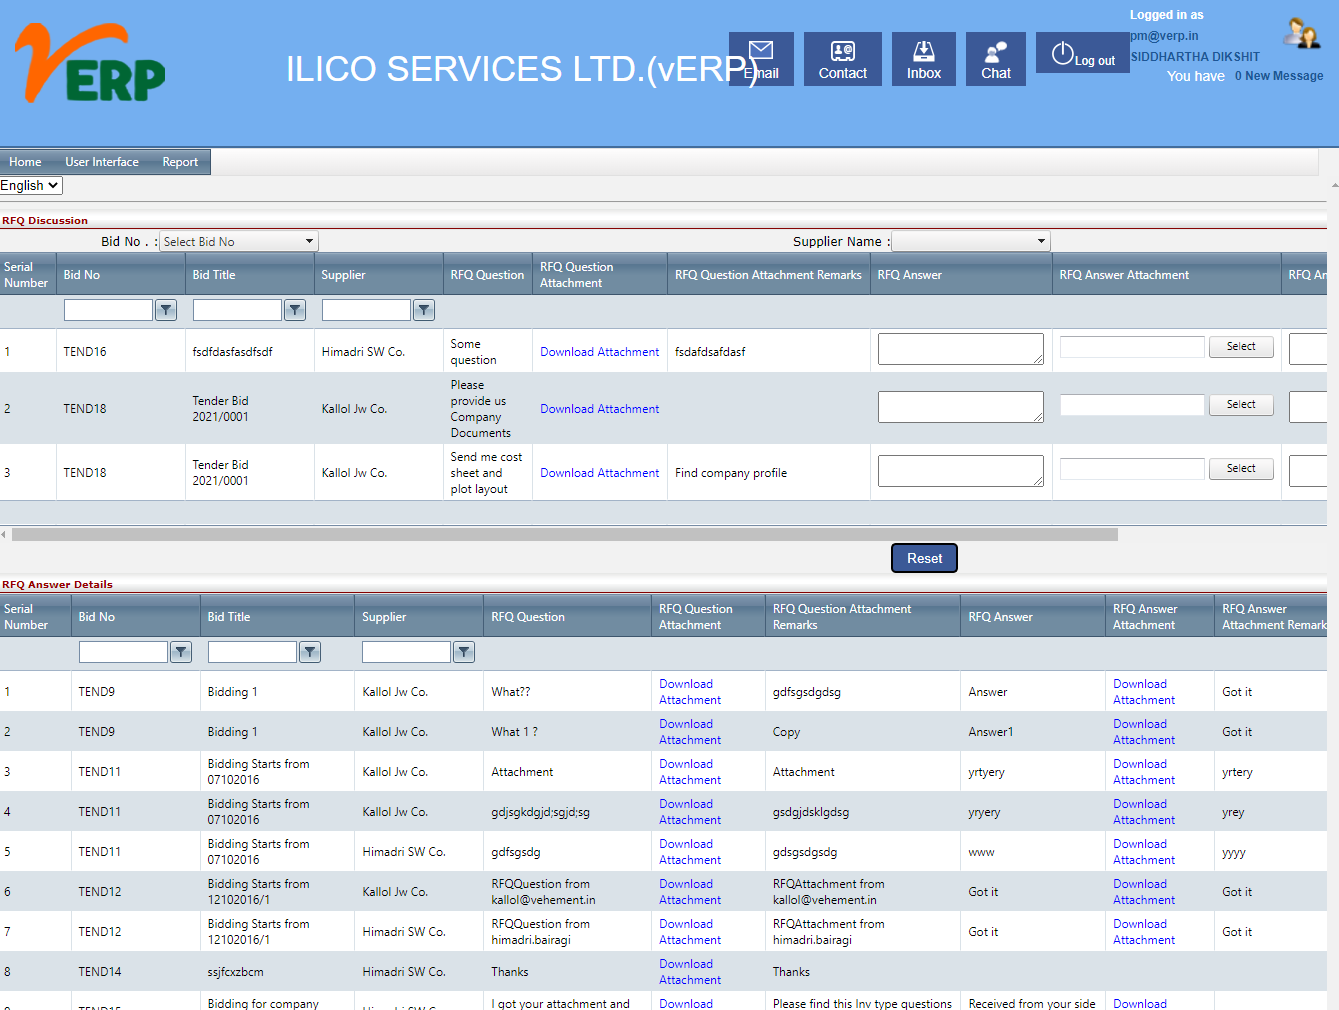
Task: Open the Chat icon button
Action: point(996,59)
